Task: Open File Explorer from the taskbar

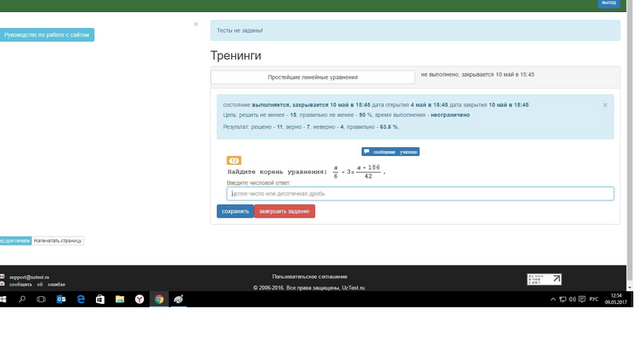Action: pyautogui.click(x=120, y=300)
